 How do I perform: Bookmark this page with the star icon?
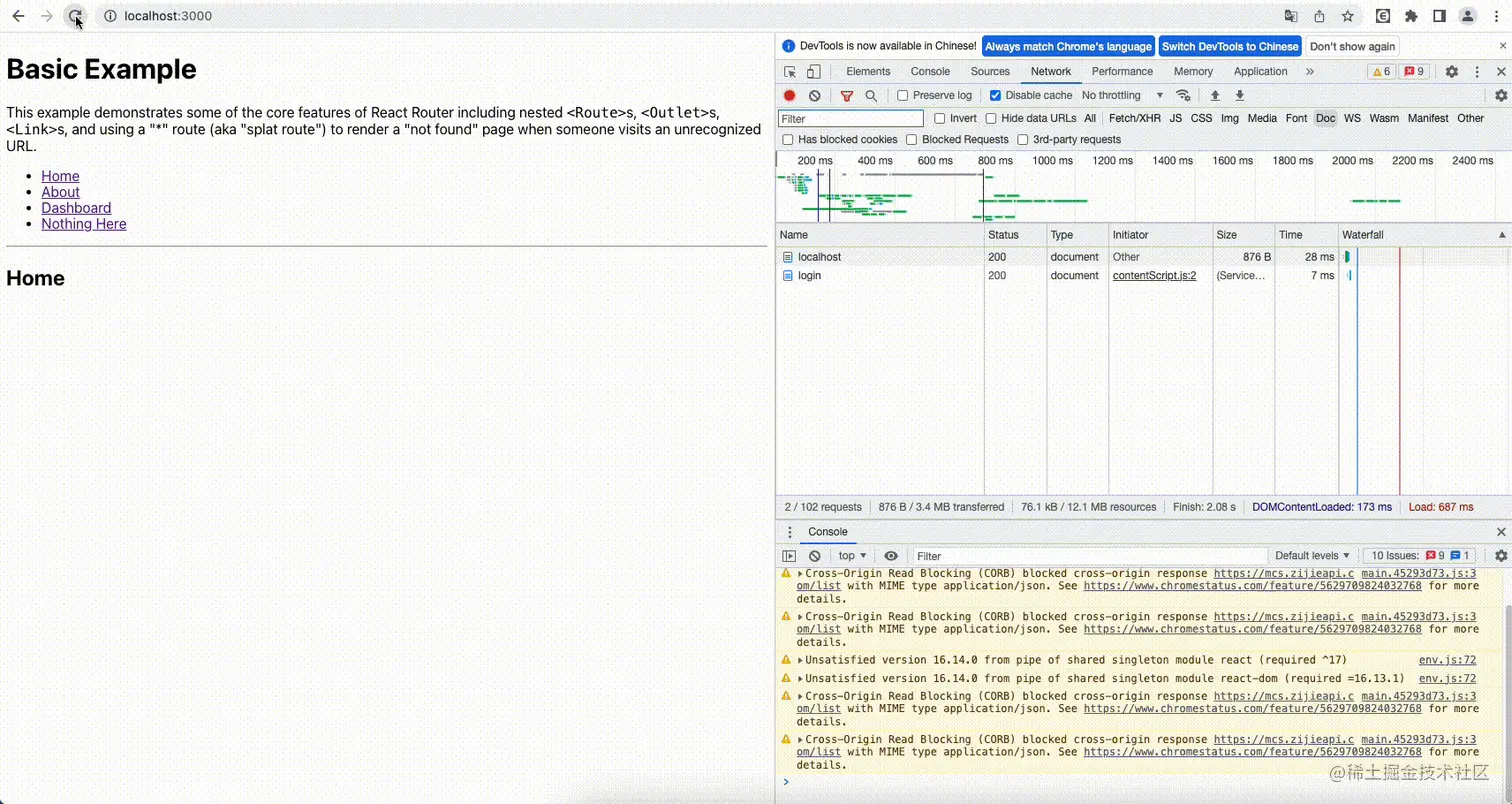tap(1347, 16)
